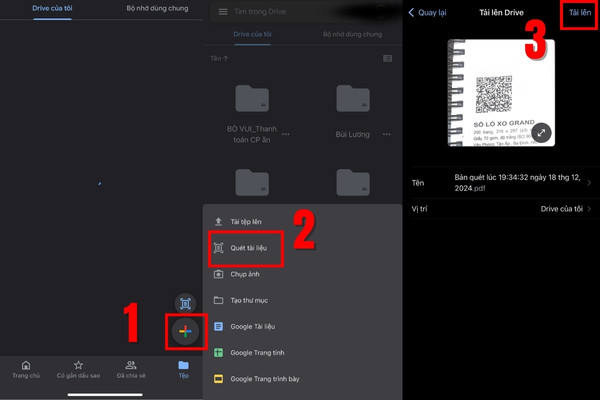Open the Trang chủ home tab
The height and width of the screenshot is (400, 600).
[26, 370]
